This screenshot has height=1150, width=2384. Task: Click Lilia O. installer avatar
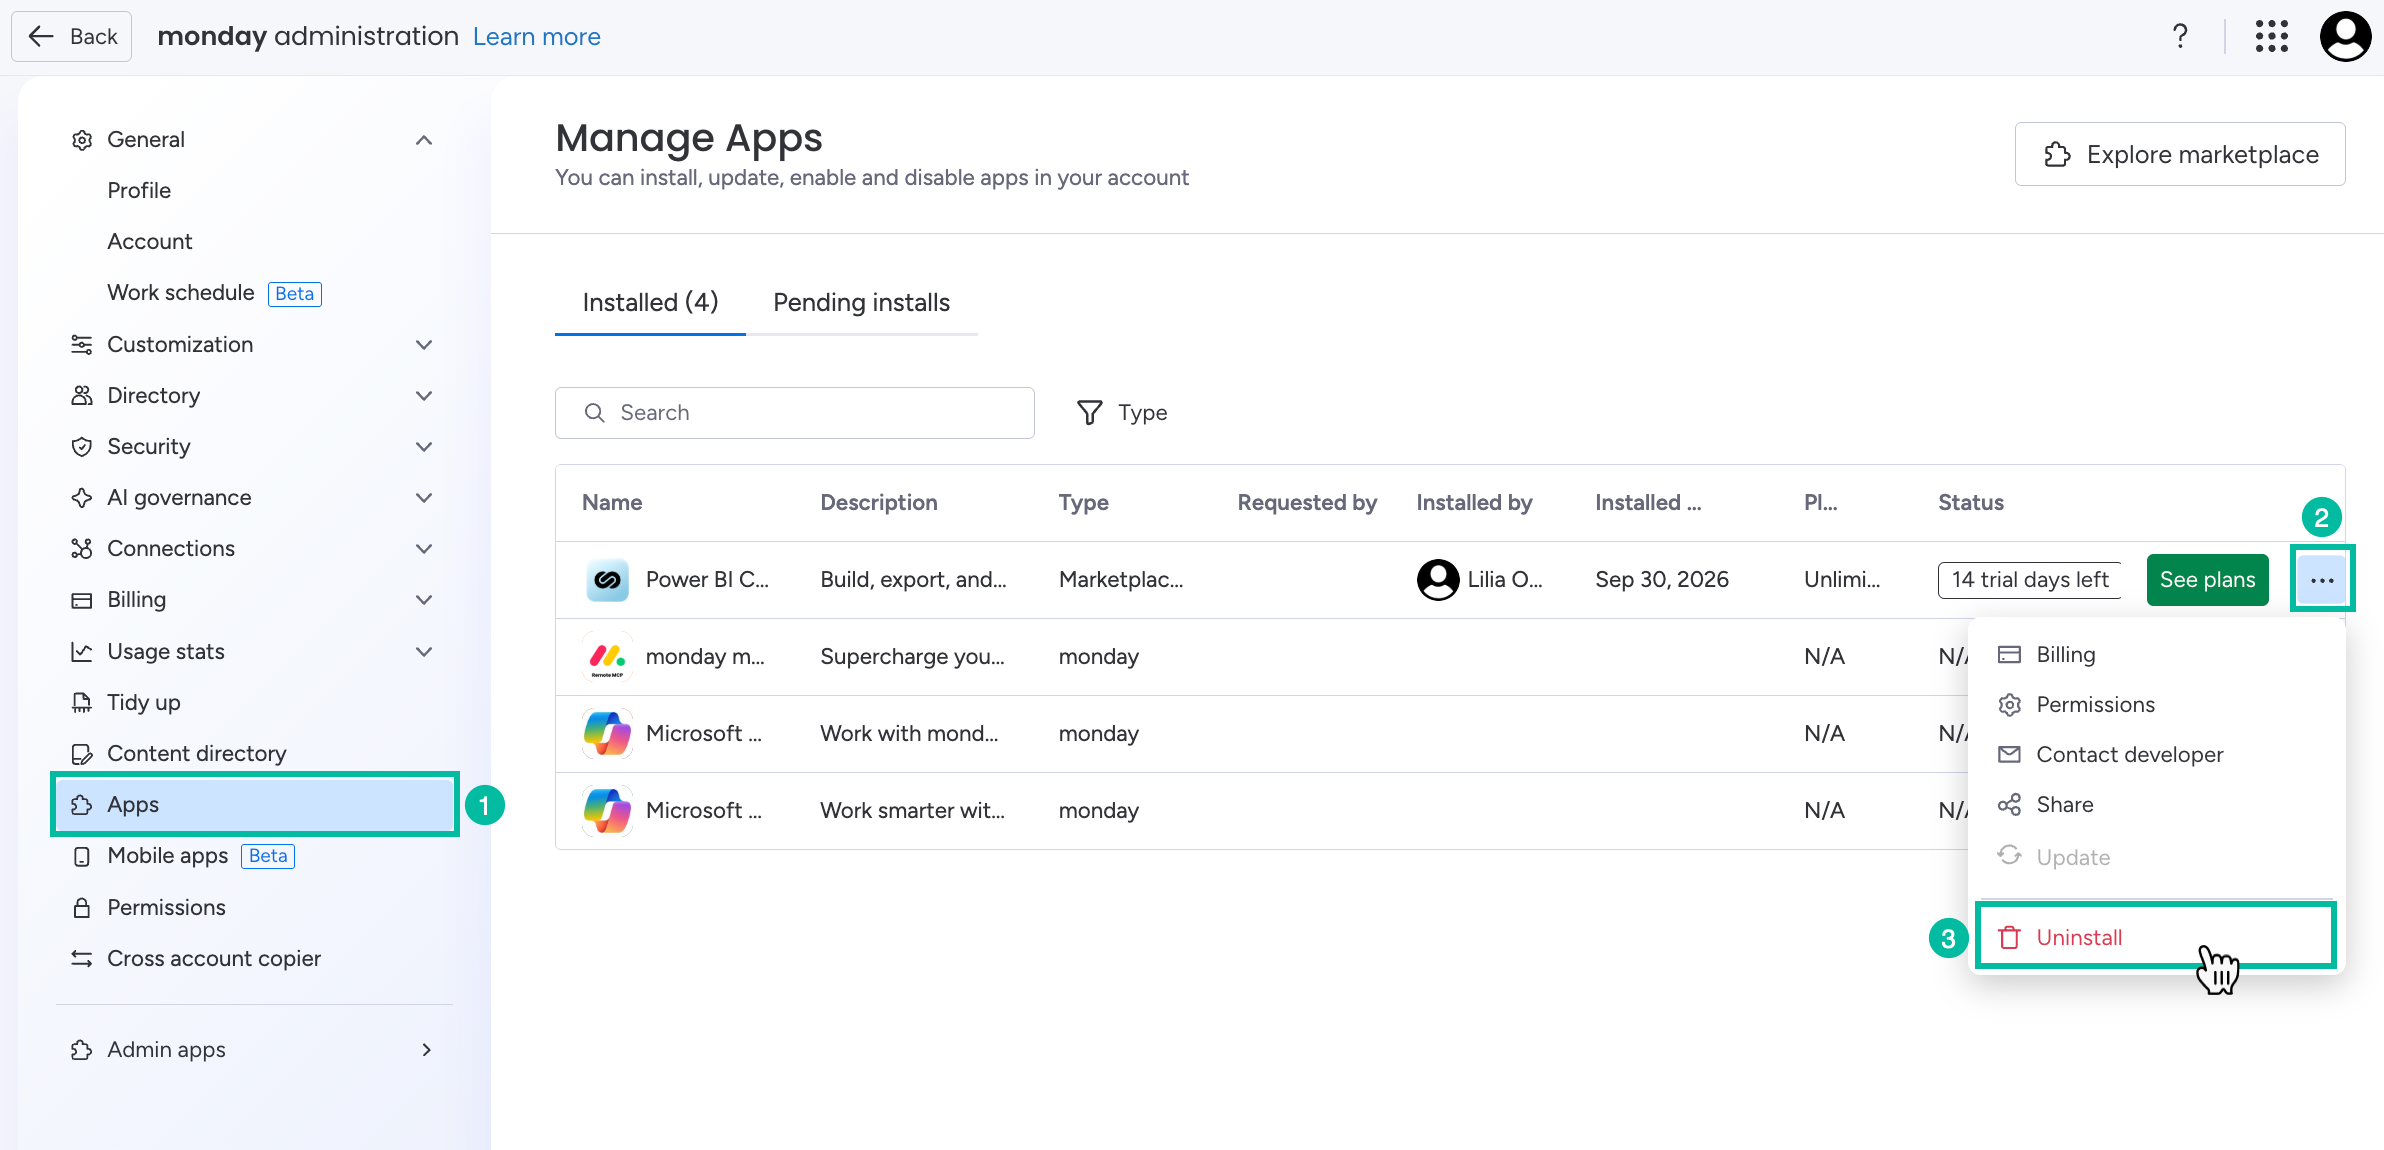pos(1438,580)
